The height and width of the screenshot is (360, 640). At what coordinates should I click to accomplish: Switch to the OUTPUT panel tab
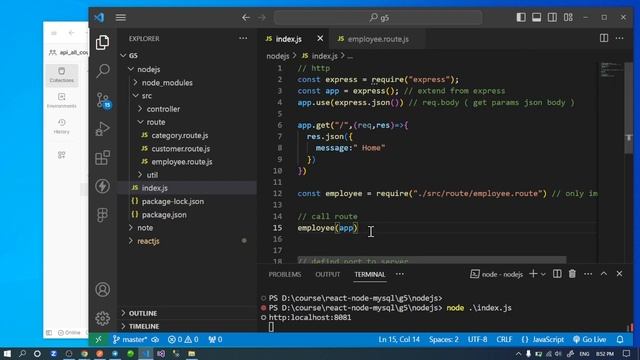327,274
